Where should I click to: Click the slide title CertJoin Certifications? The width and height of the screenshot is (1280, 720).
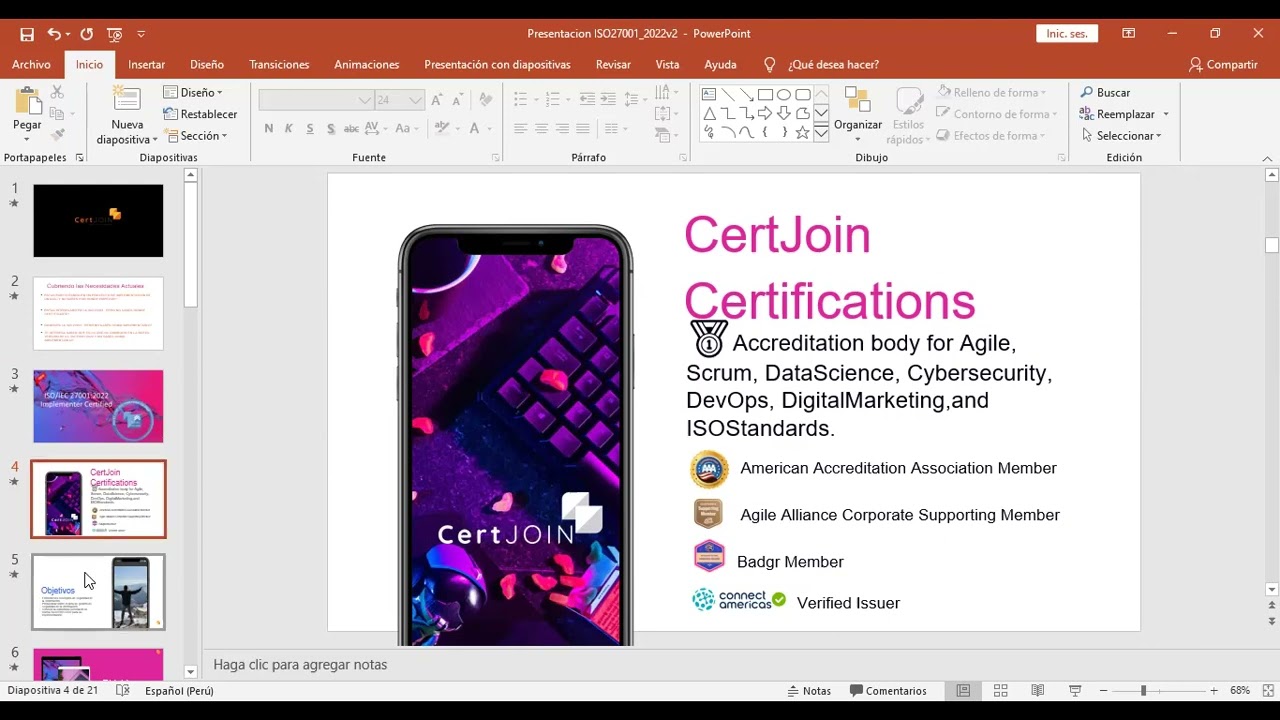click(x=829, y=268)
